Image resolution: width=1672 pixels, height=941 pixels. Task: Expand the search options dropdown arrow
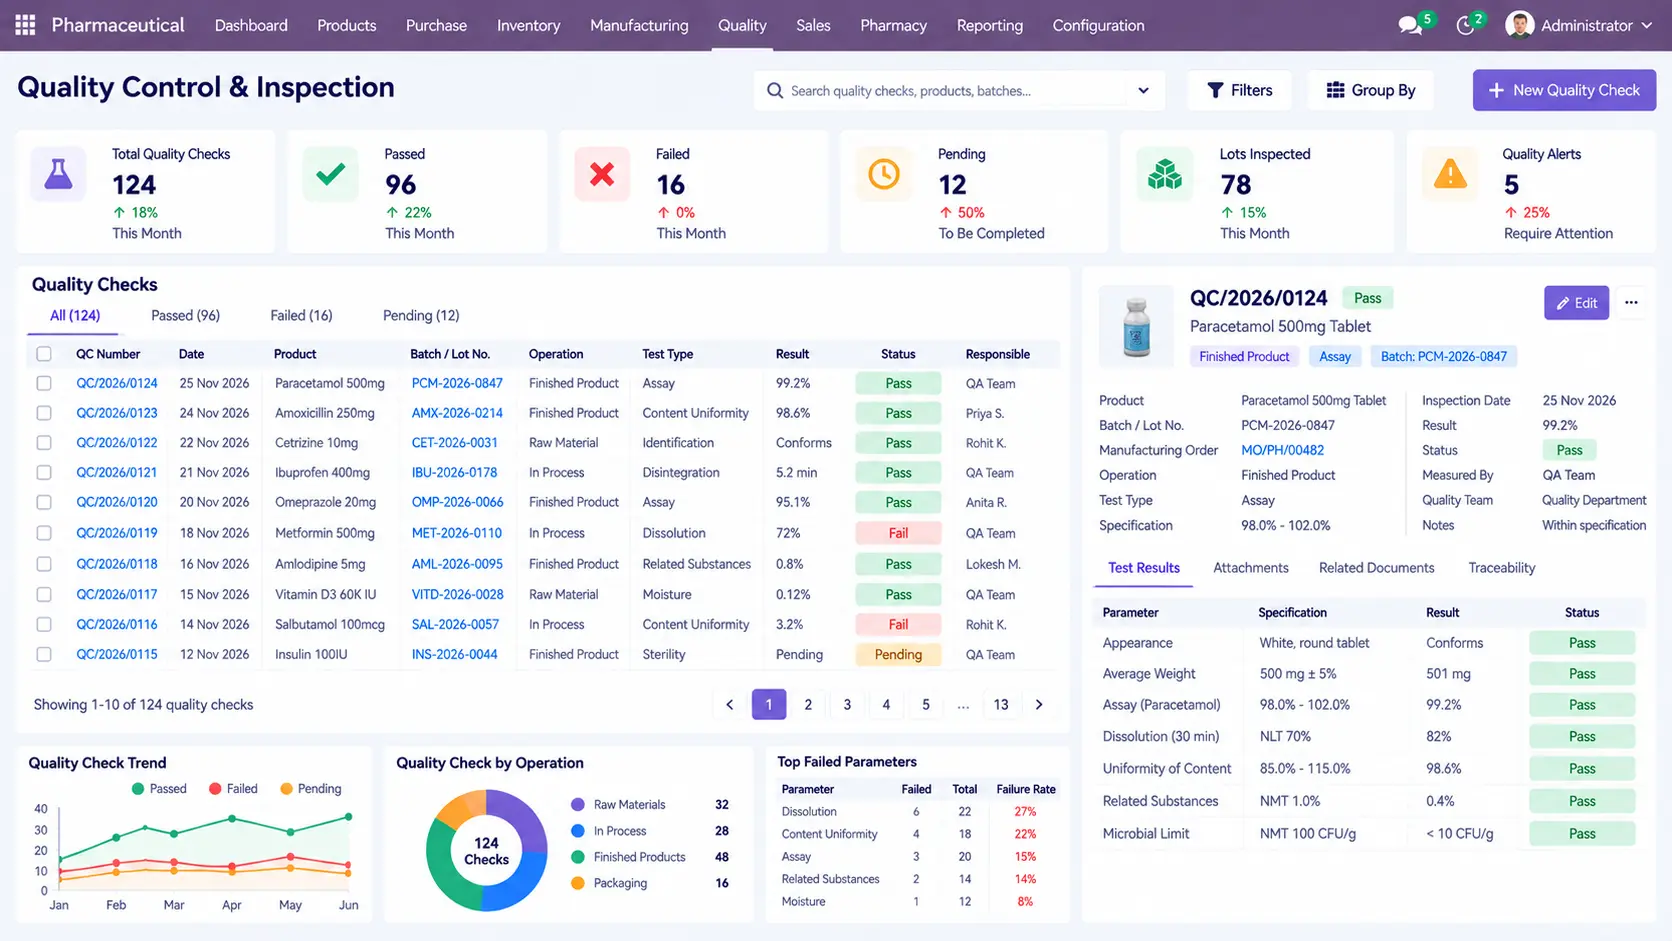pyautogui.click(x=1143, y=91)
